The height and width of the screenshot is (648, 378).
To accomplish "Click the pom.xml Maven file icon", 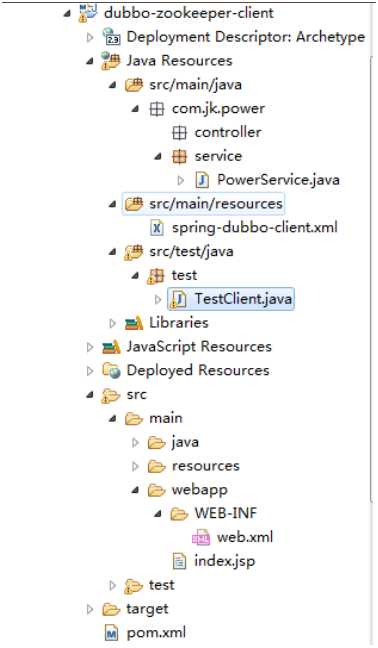I will (x=112, y=633).
